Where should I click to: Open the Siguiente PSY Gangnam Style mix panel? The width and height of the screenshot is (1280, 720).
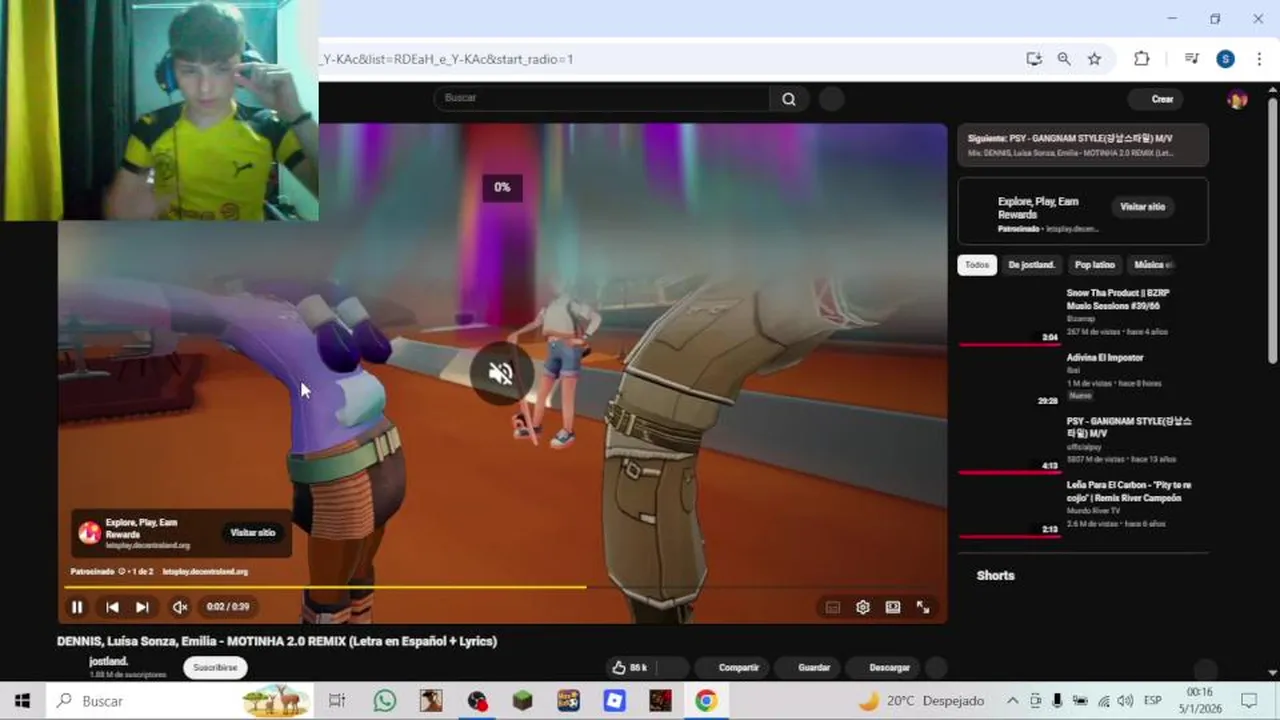click(x=1083, y=145)
